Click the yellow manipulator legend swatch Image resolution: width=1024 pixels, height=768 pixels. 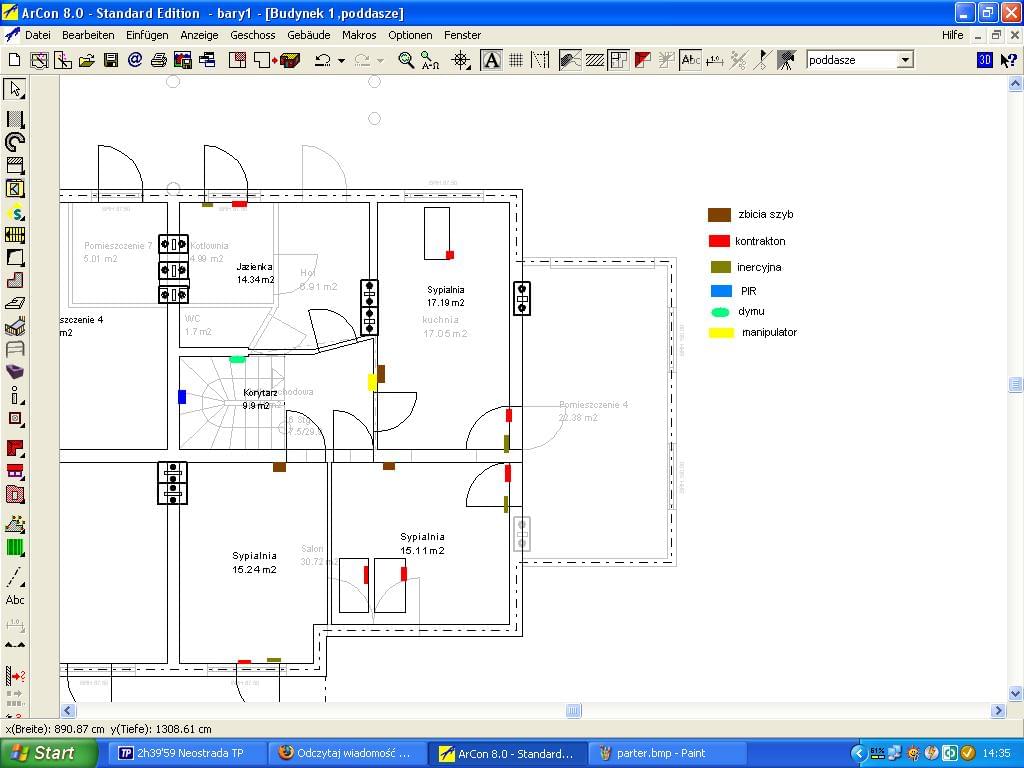(x=721, y=332)
